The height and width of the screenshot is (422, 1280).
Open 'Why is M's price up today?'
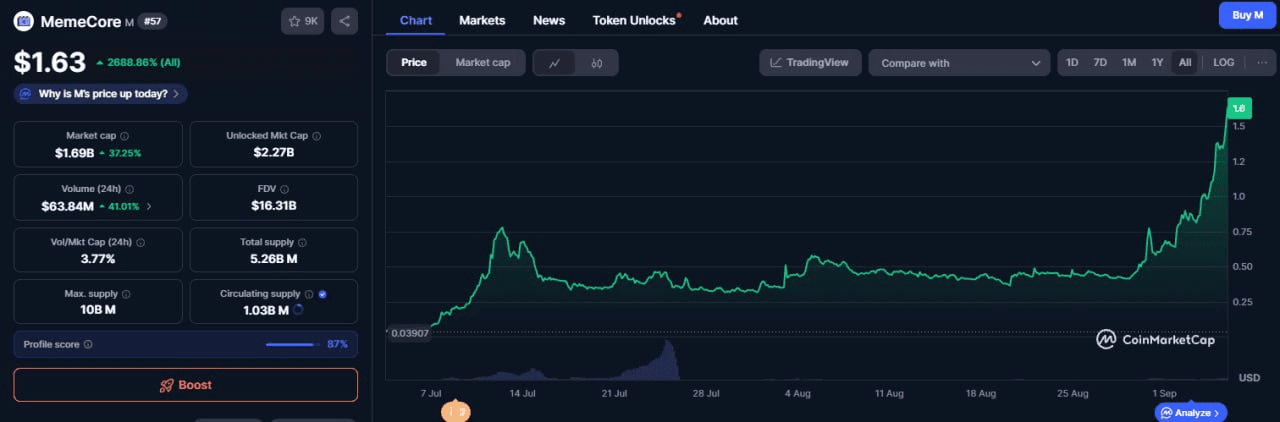pyautogui.click(x=100, y=93)
